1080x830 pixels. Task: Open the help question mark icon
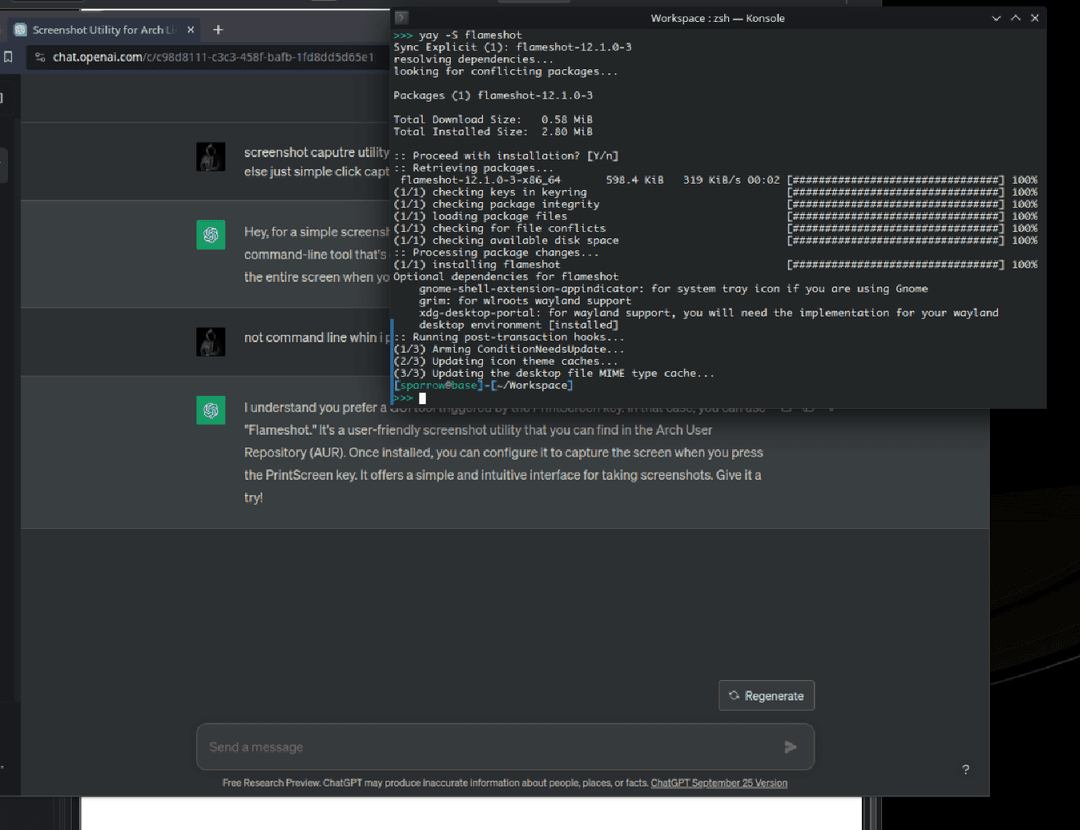point(965,769)
